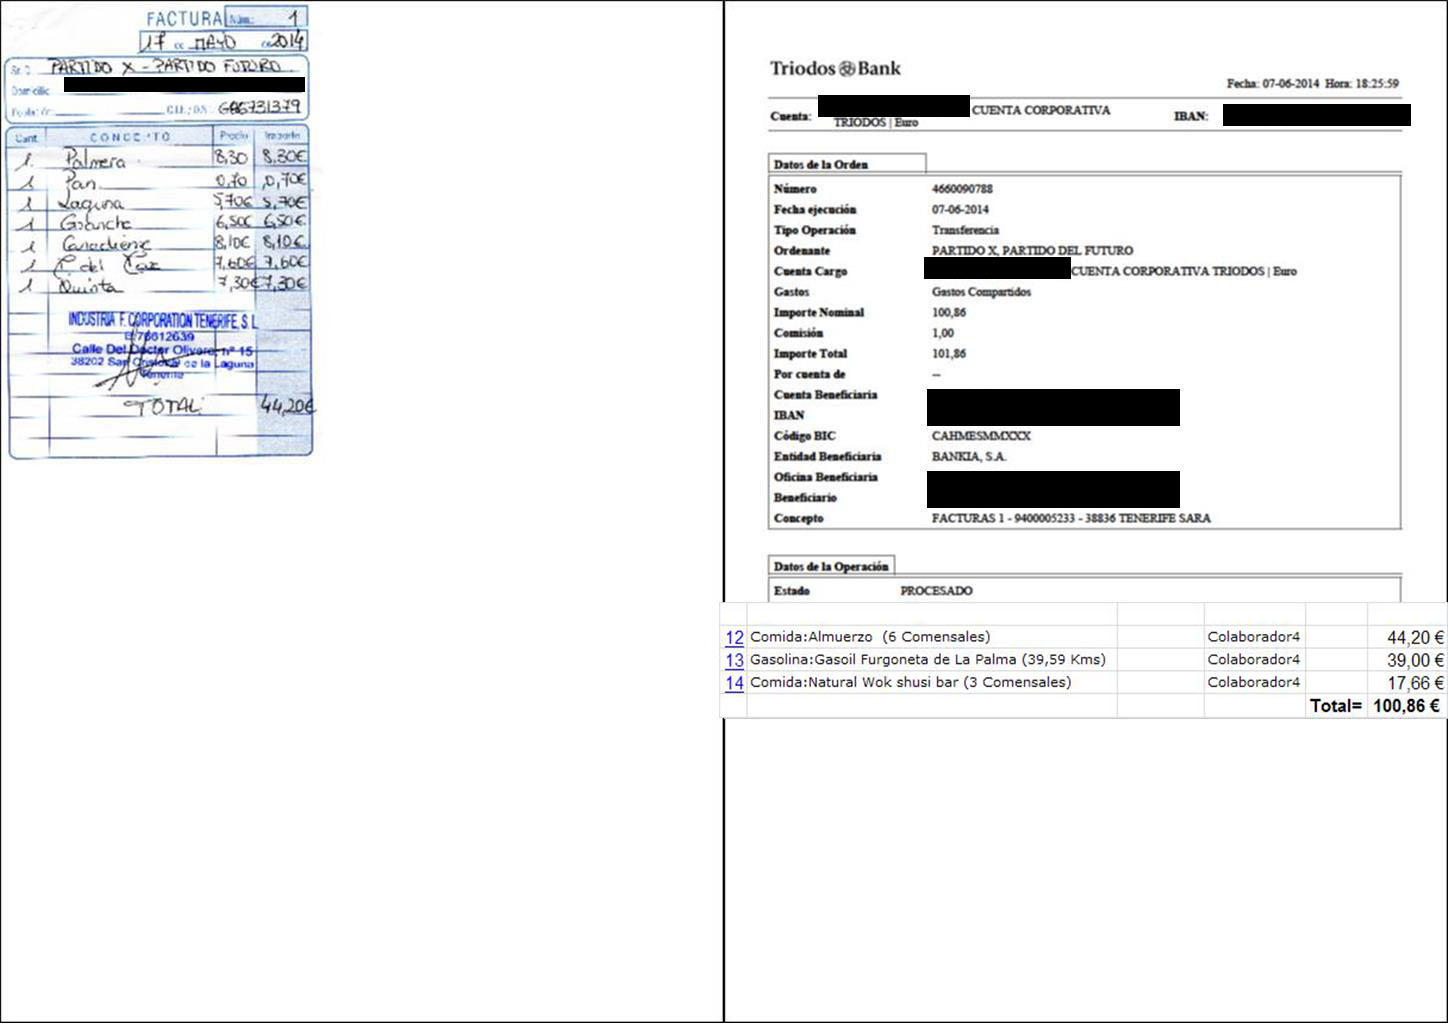The height and width of the screenshot is (1024, 1448).
Task: Click the Quinta line on the invoice
Action: pos(160,285)
